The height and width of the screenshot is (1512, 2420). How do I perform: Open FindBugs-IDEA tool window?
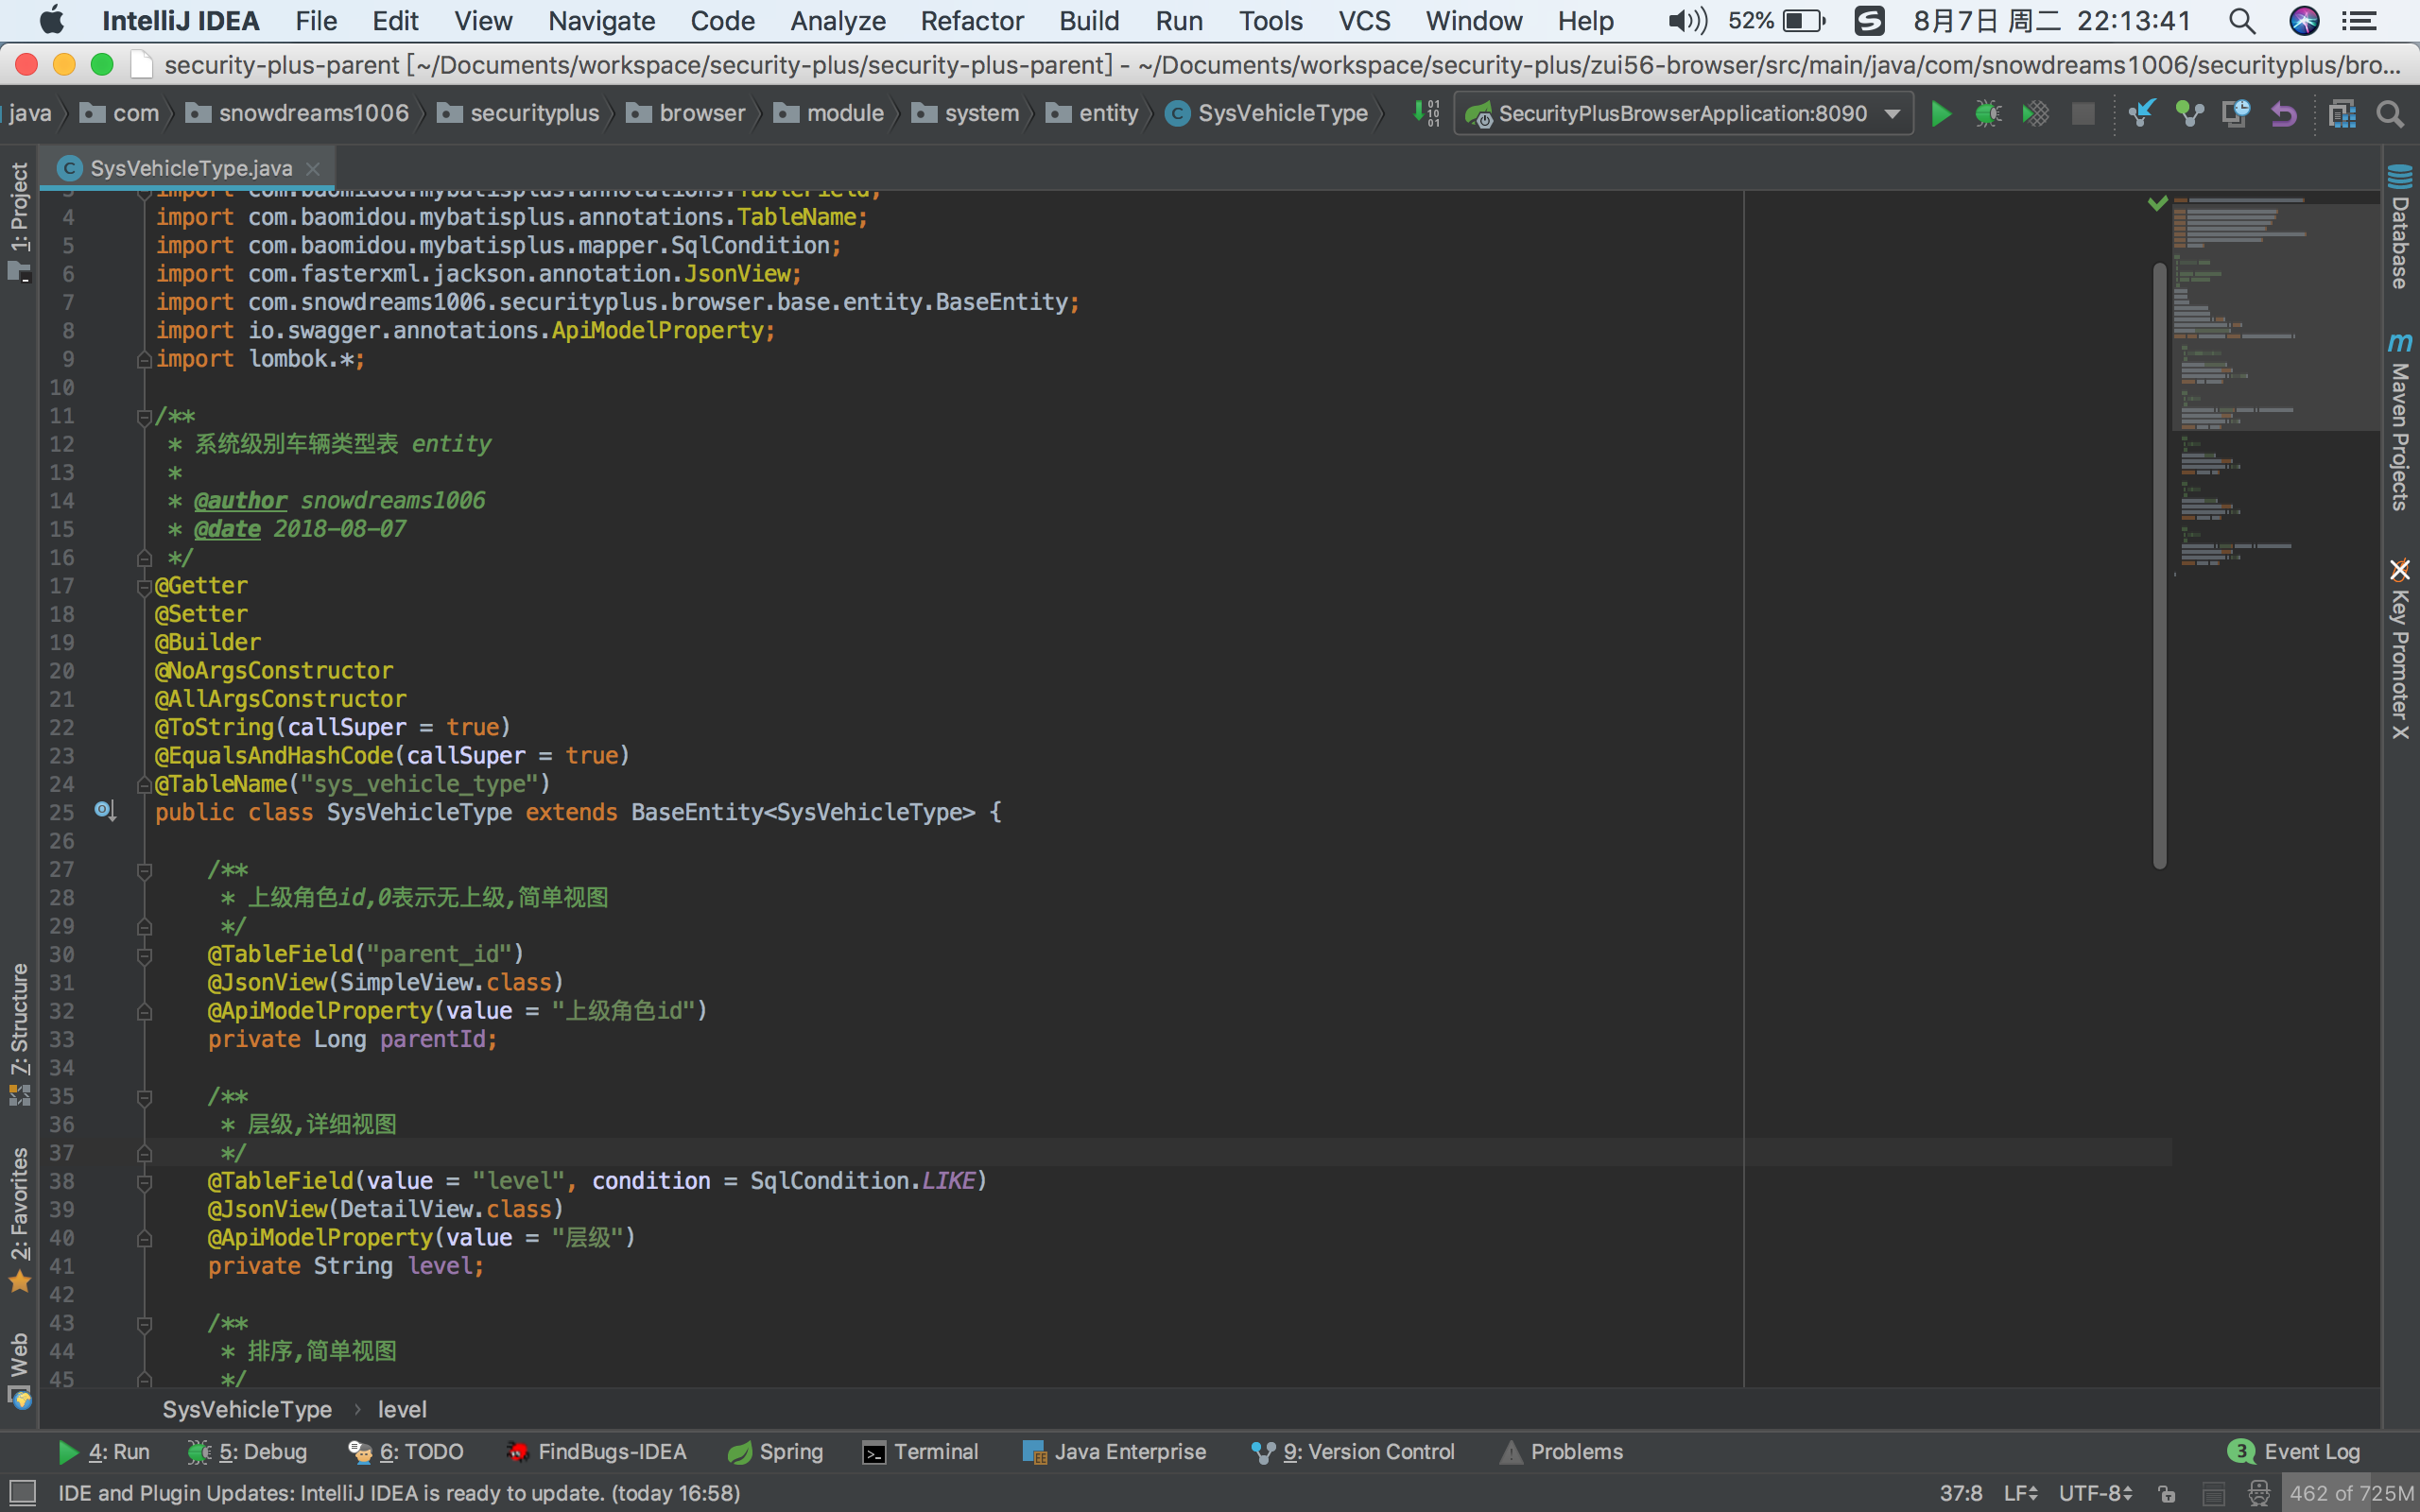596,1452
